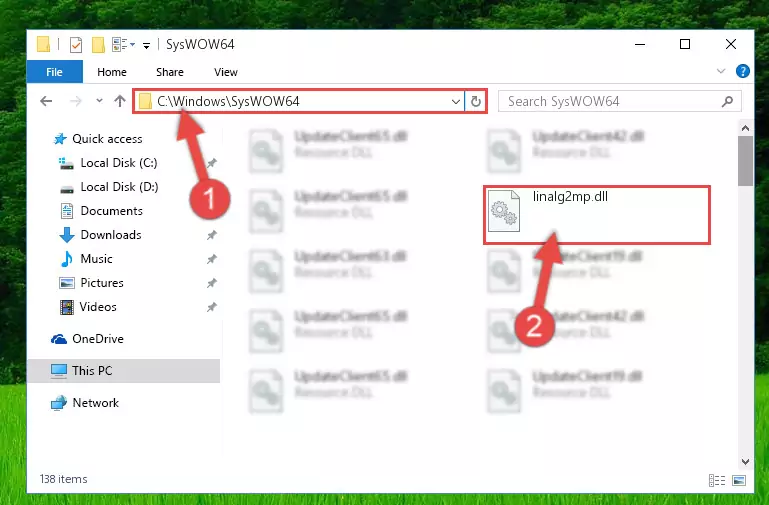Open Local Disk (D:) in sidebar
Image resolution: width=769 pixels, height=505 pixels.
coord(109,187)
